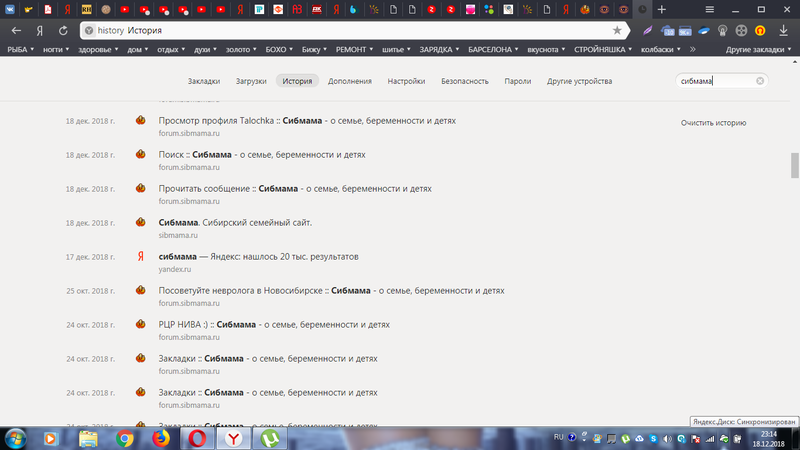Switch to Загрузки tab
800x450 pixels.
[251, 81]
